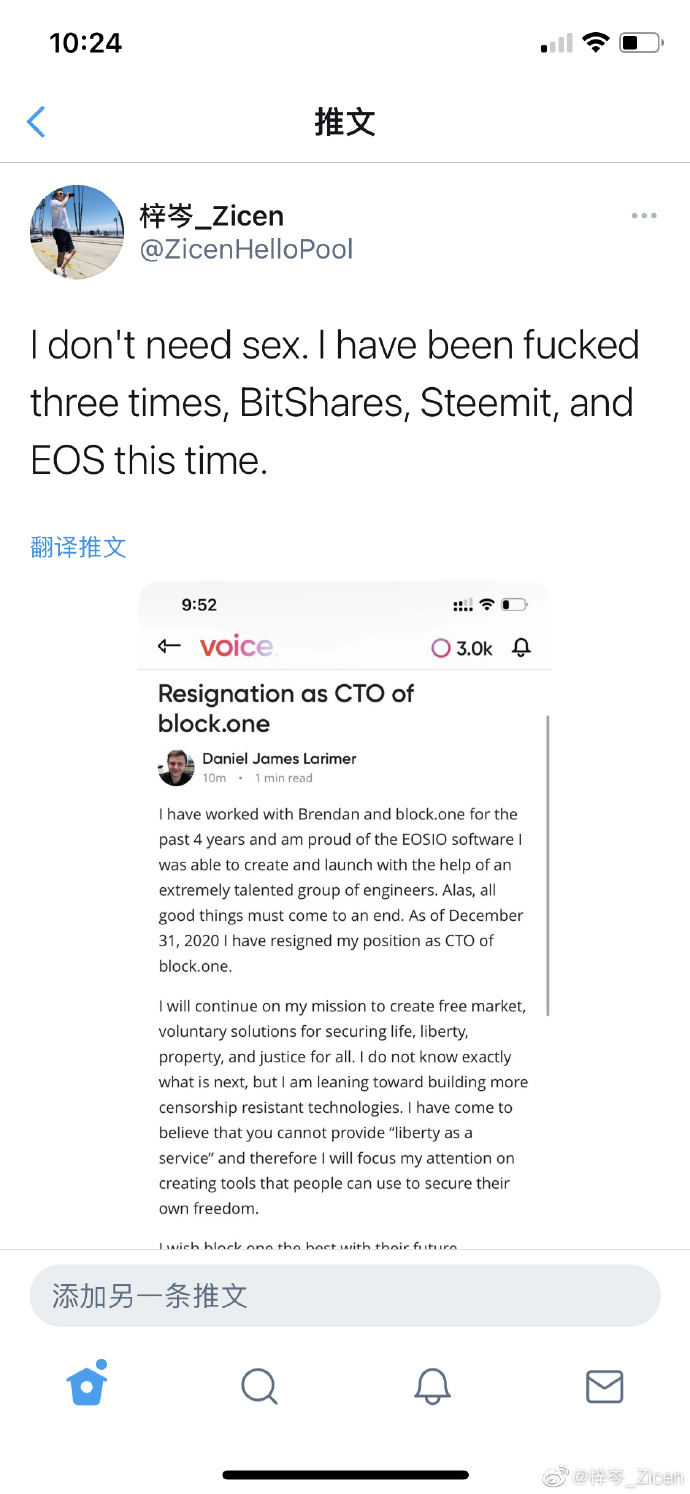Screen dimensions: 690x1494
Task: Go to the Home tab
Action: (x=87, y=1385)
